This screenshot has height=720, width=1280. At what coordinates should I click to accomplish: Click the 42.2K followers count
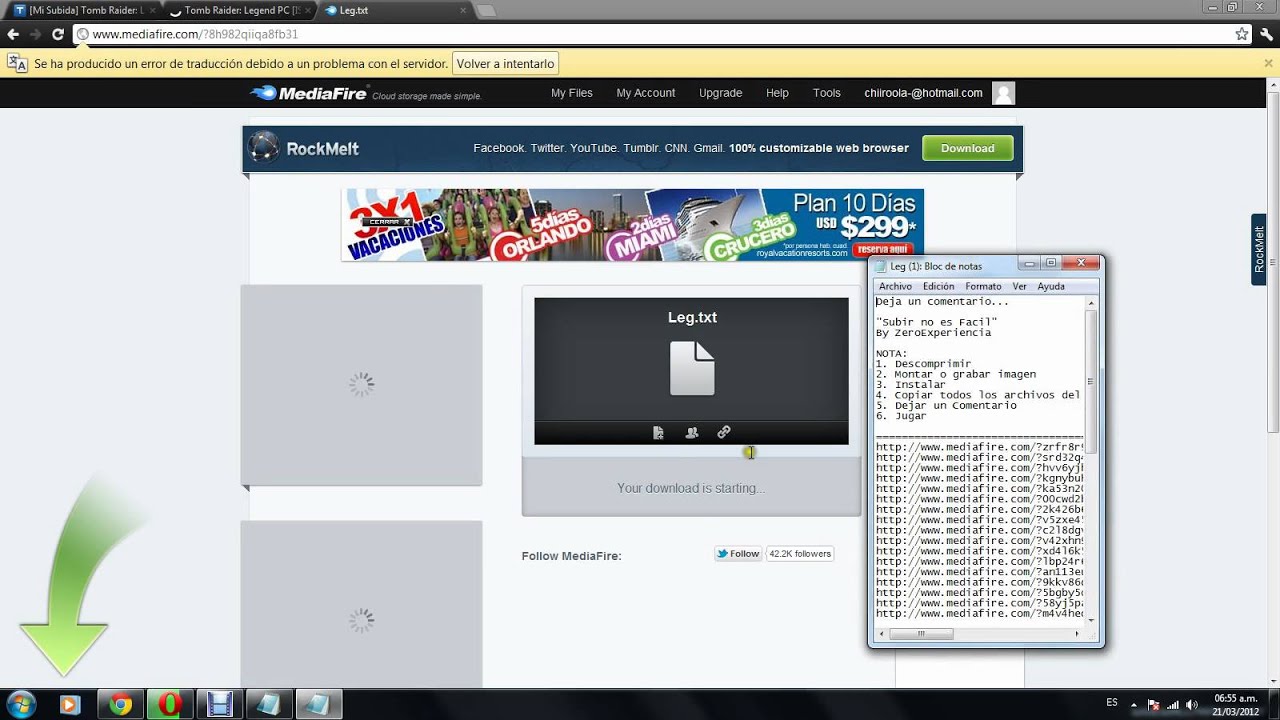(800, 553)
